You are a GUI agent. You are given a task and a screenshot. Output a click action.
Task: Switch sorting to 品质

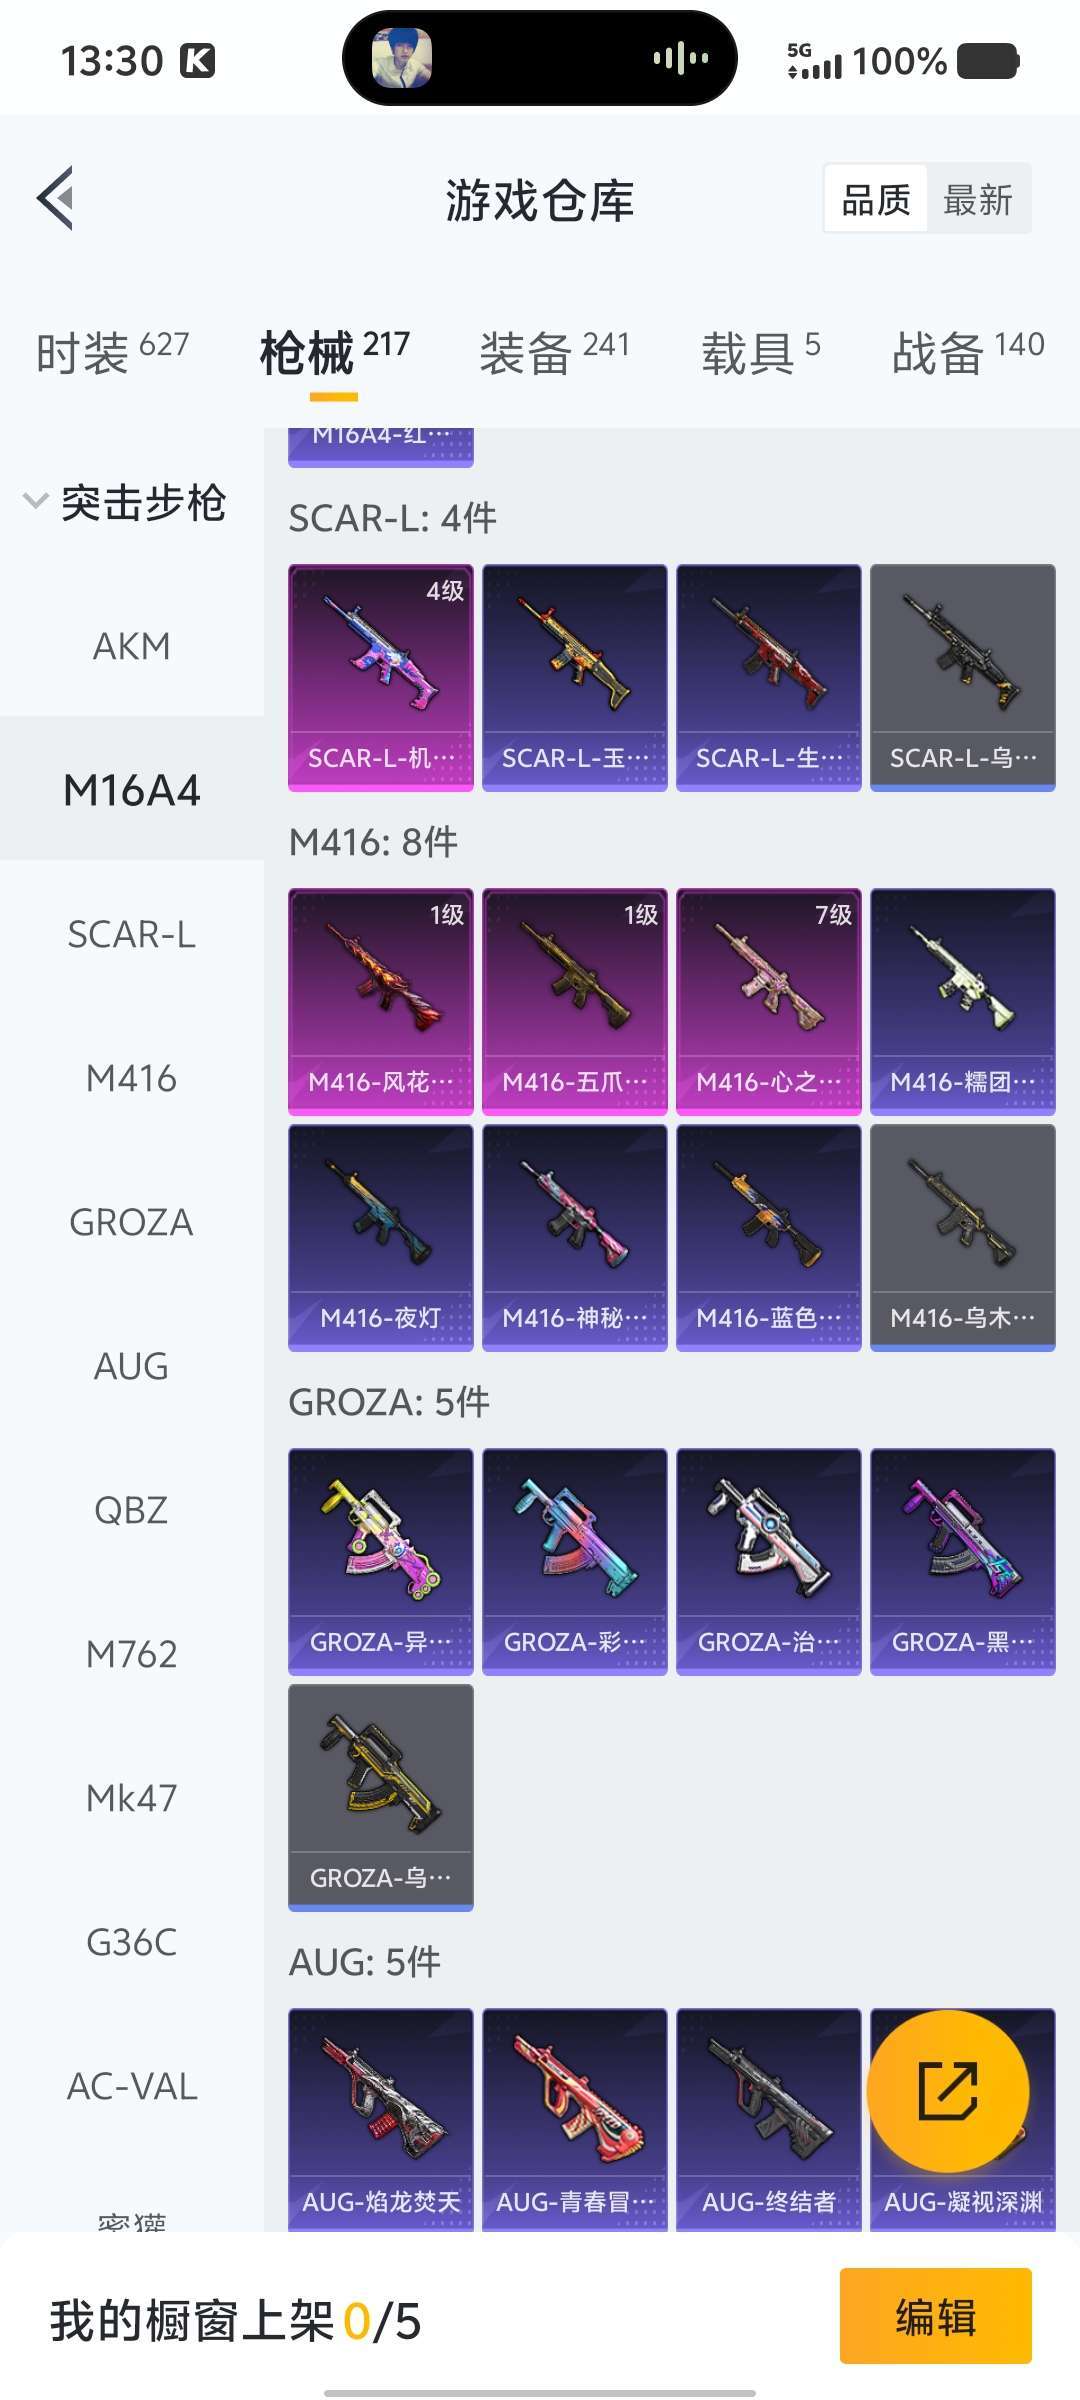pos(875,199)
